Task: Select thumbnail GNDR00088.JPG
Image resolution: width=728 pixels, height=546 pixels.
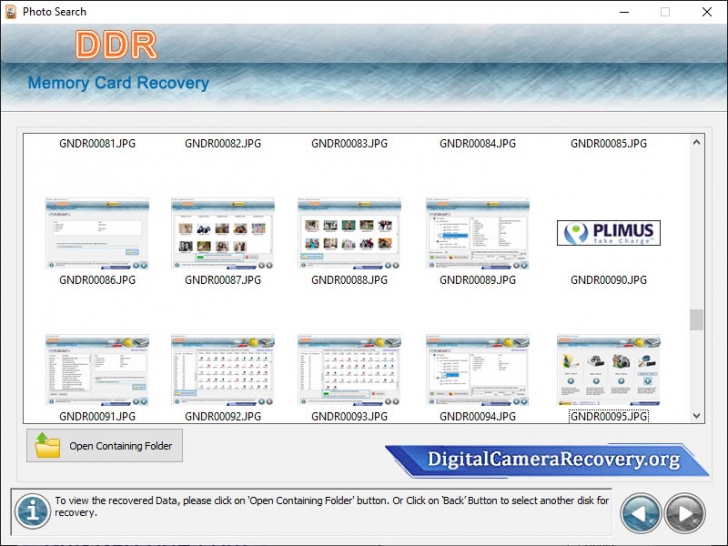Action: [349, 234]
